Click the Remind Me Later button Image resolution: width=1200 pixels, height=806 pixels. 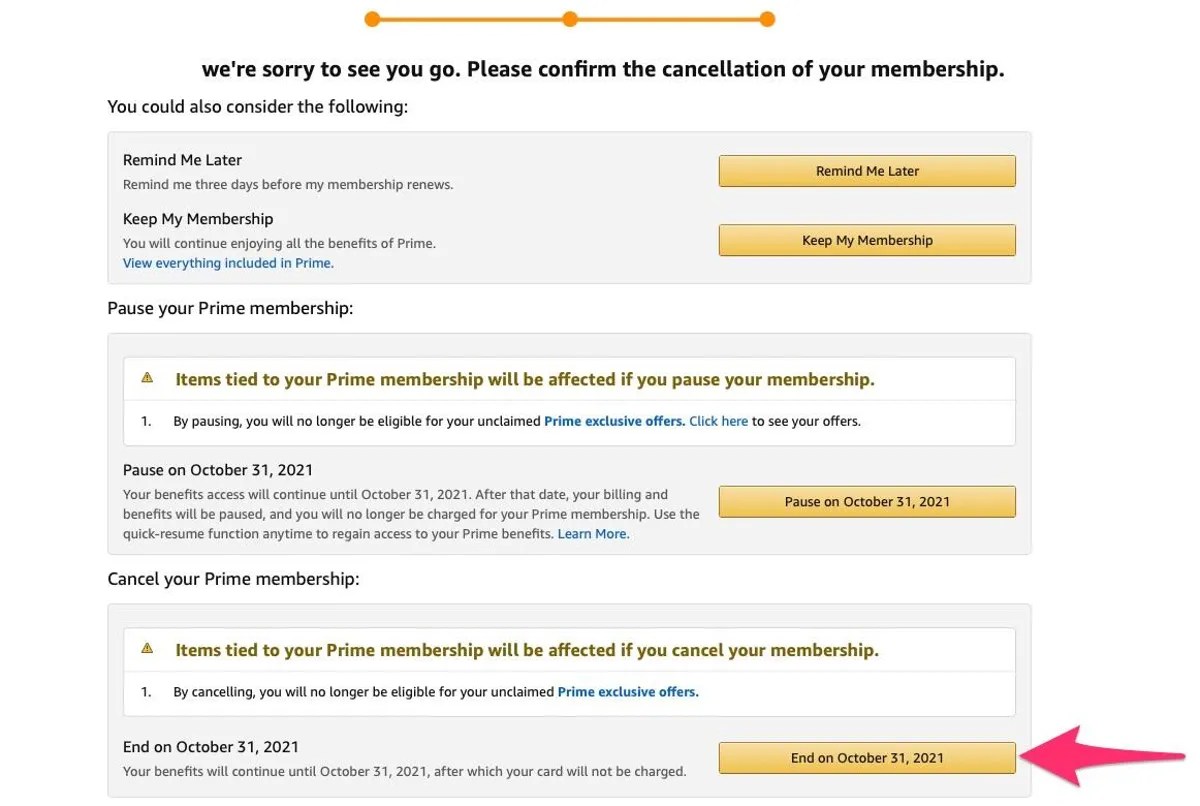pos(866,170)
